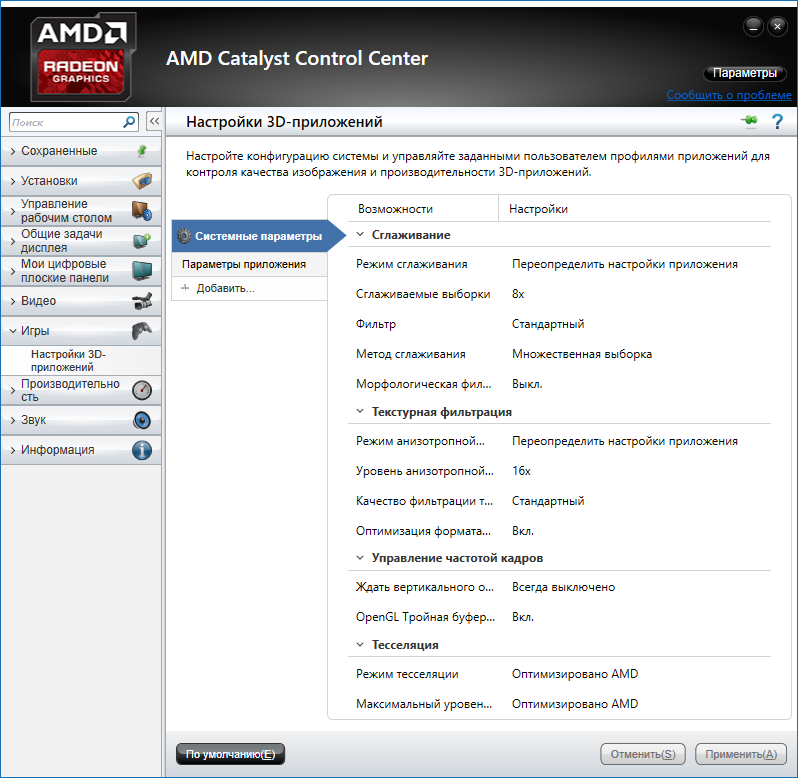Click the search magnifier icon
Viewport: 798px width, 778px height.
click(x=129, y=122)
